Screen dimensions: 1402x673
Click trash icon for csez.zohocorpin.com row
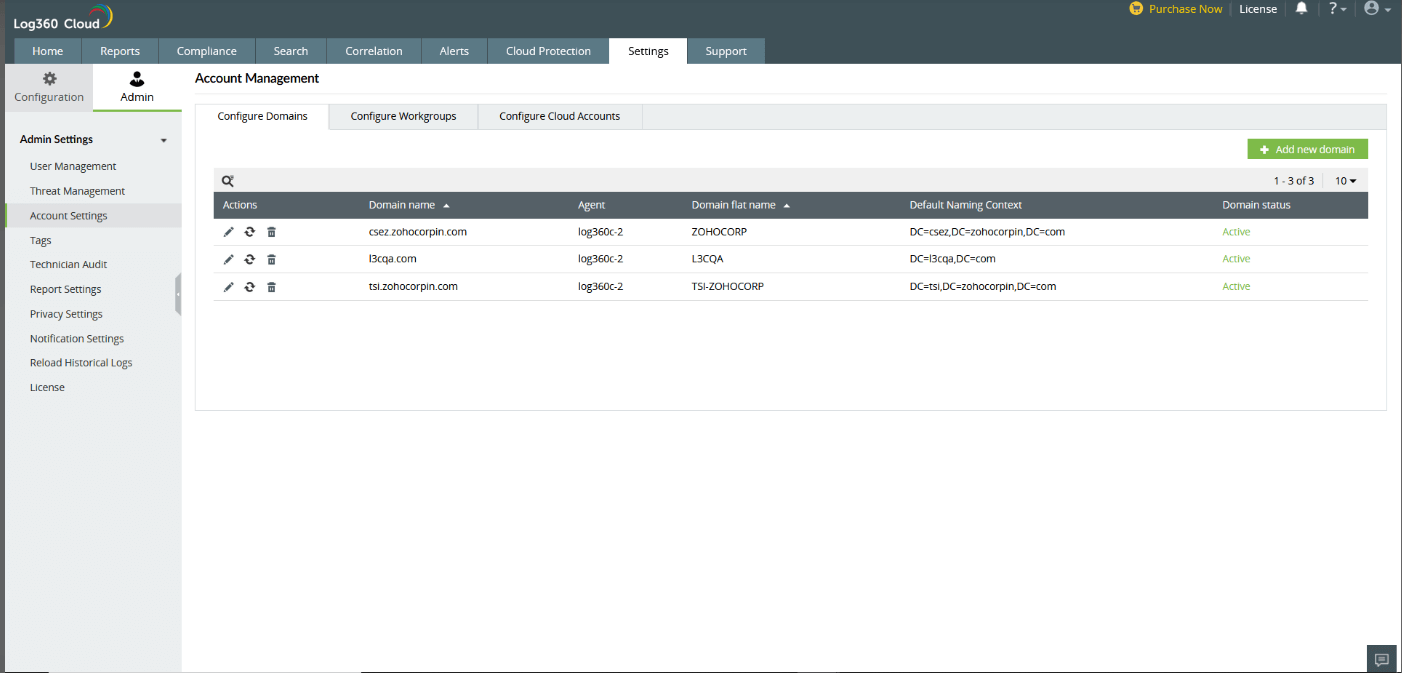click(x=271, y=232)
